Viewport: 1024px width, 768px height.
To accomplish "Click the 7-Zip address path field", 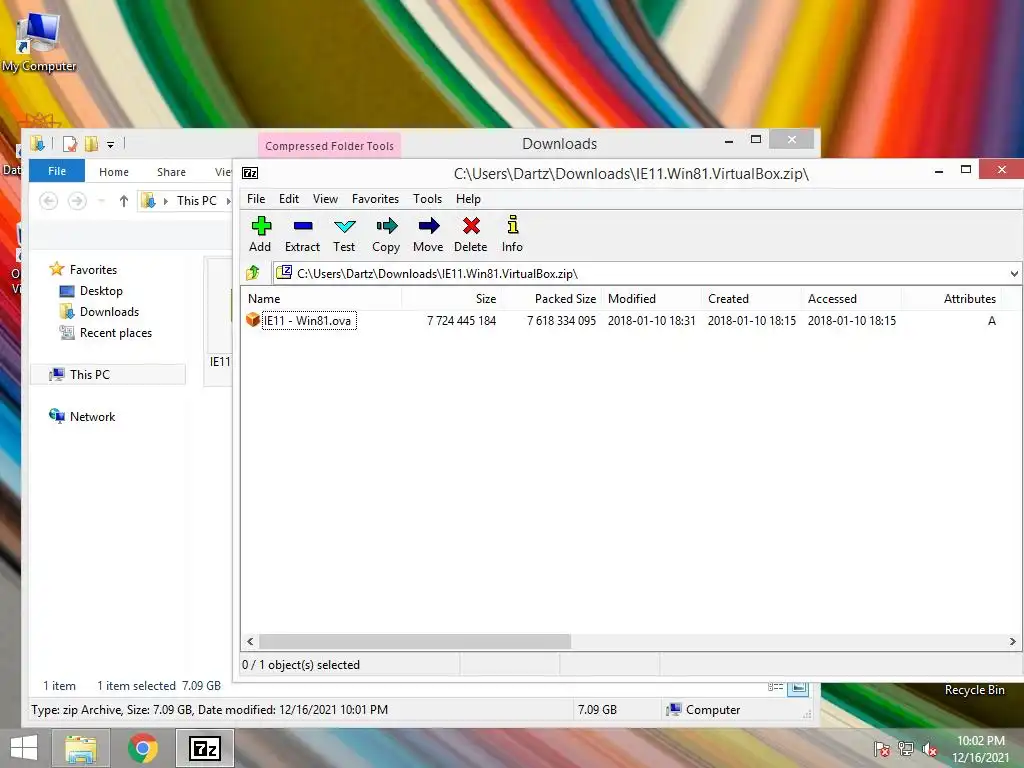I will (x=640, y=274).
